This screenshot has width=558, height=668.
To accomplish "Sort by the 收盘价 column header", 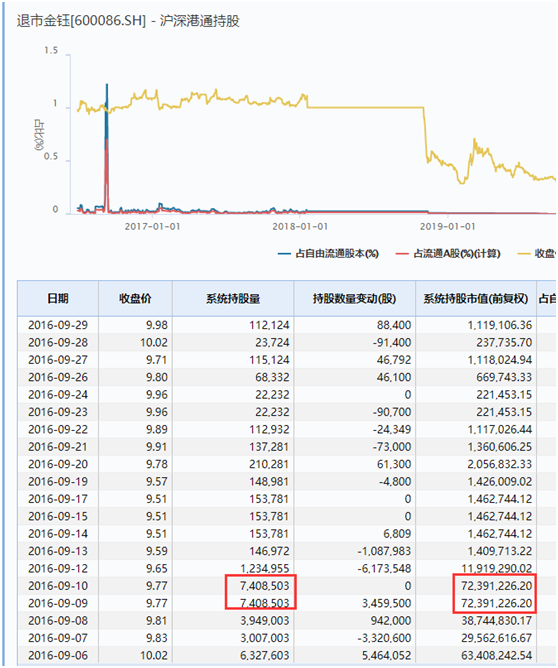I will point(135,299).
